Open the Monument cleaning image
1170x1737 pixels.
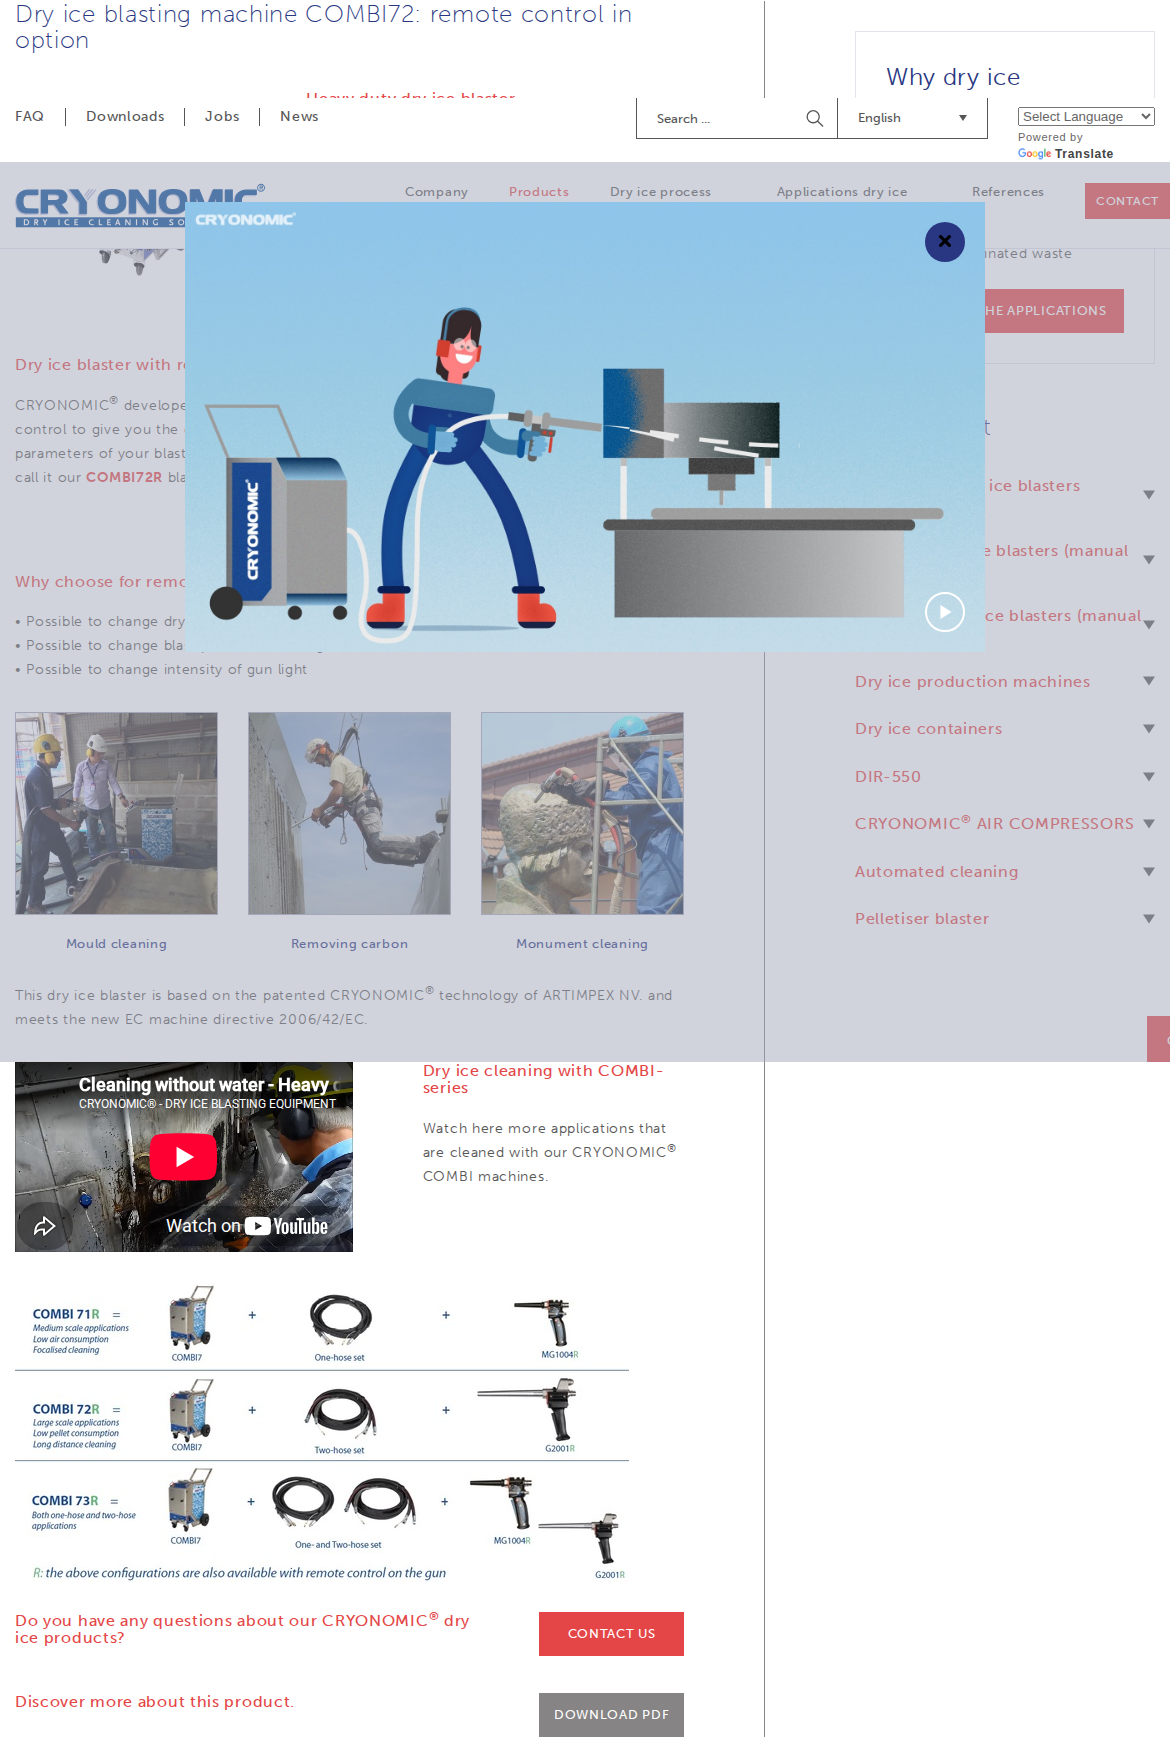[582, 813]
